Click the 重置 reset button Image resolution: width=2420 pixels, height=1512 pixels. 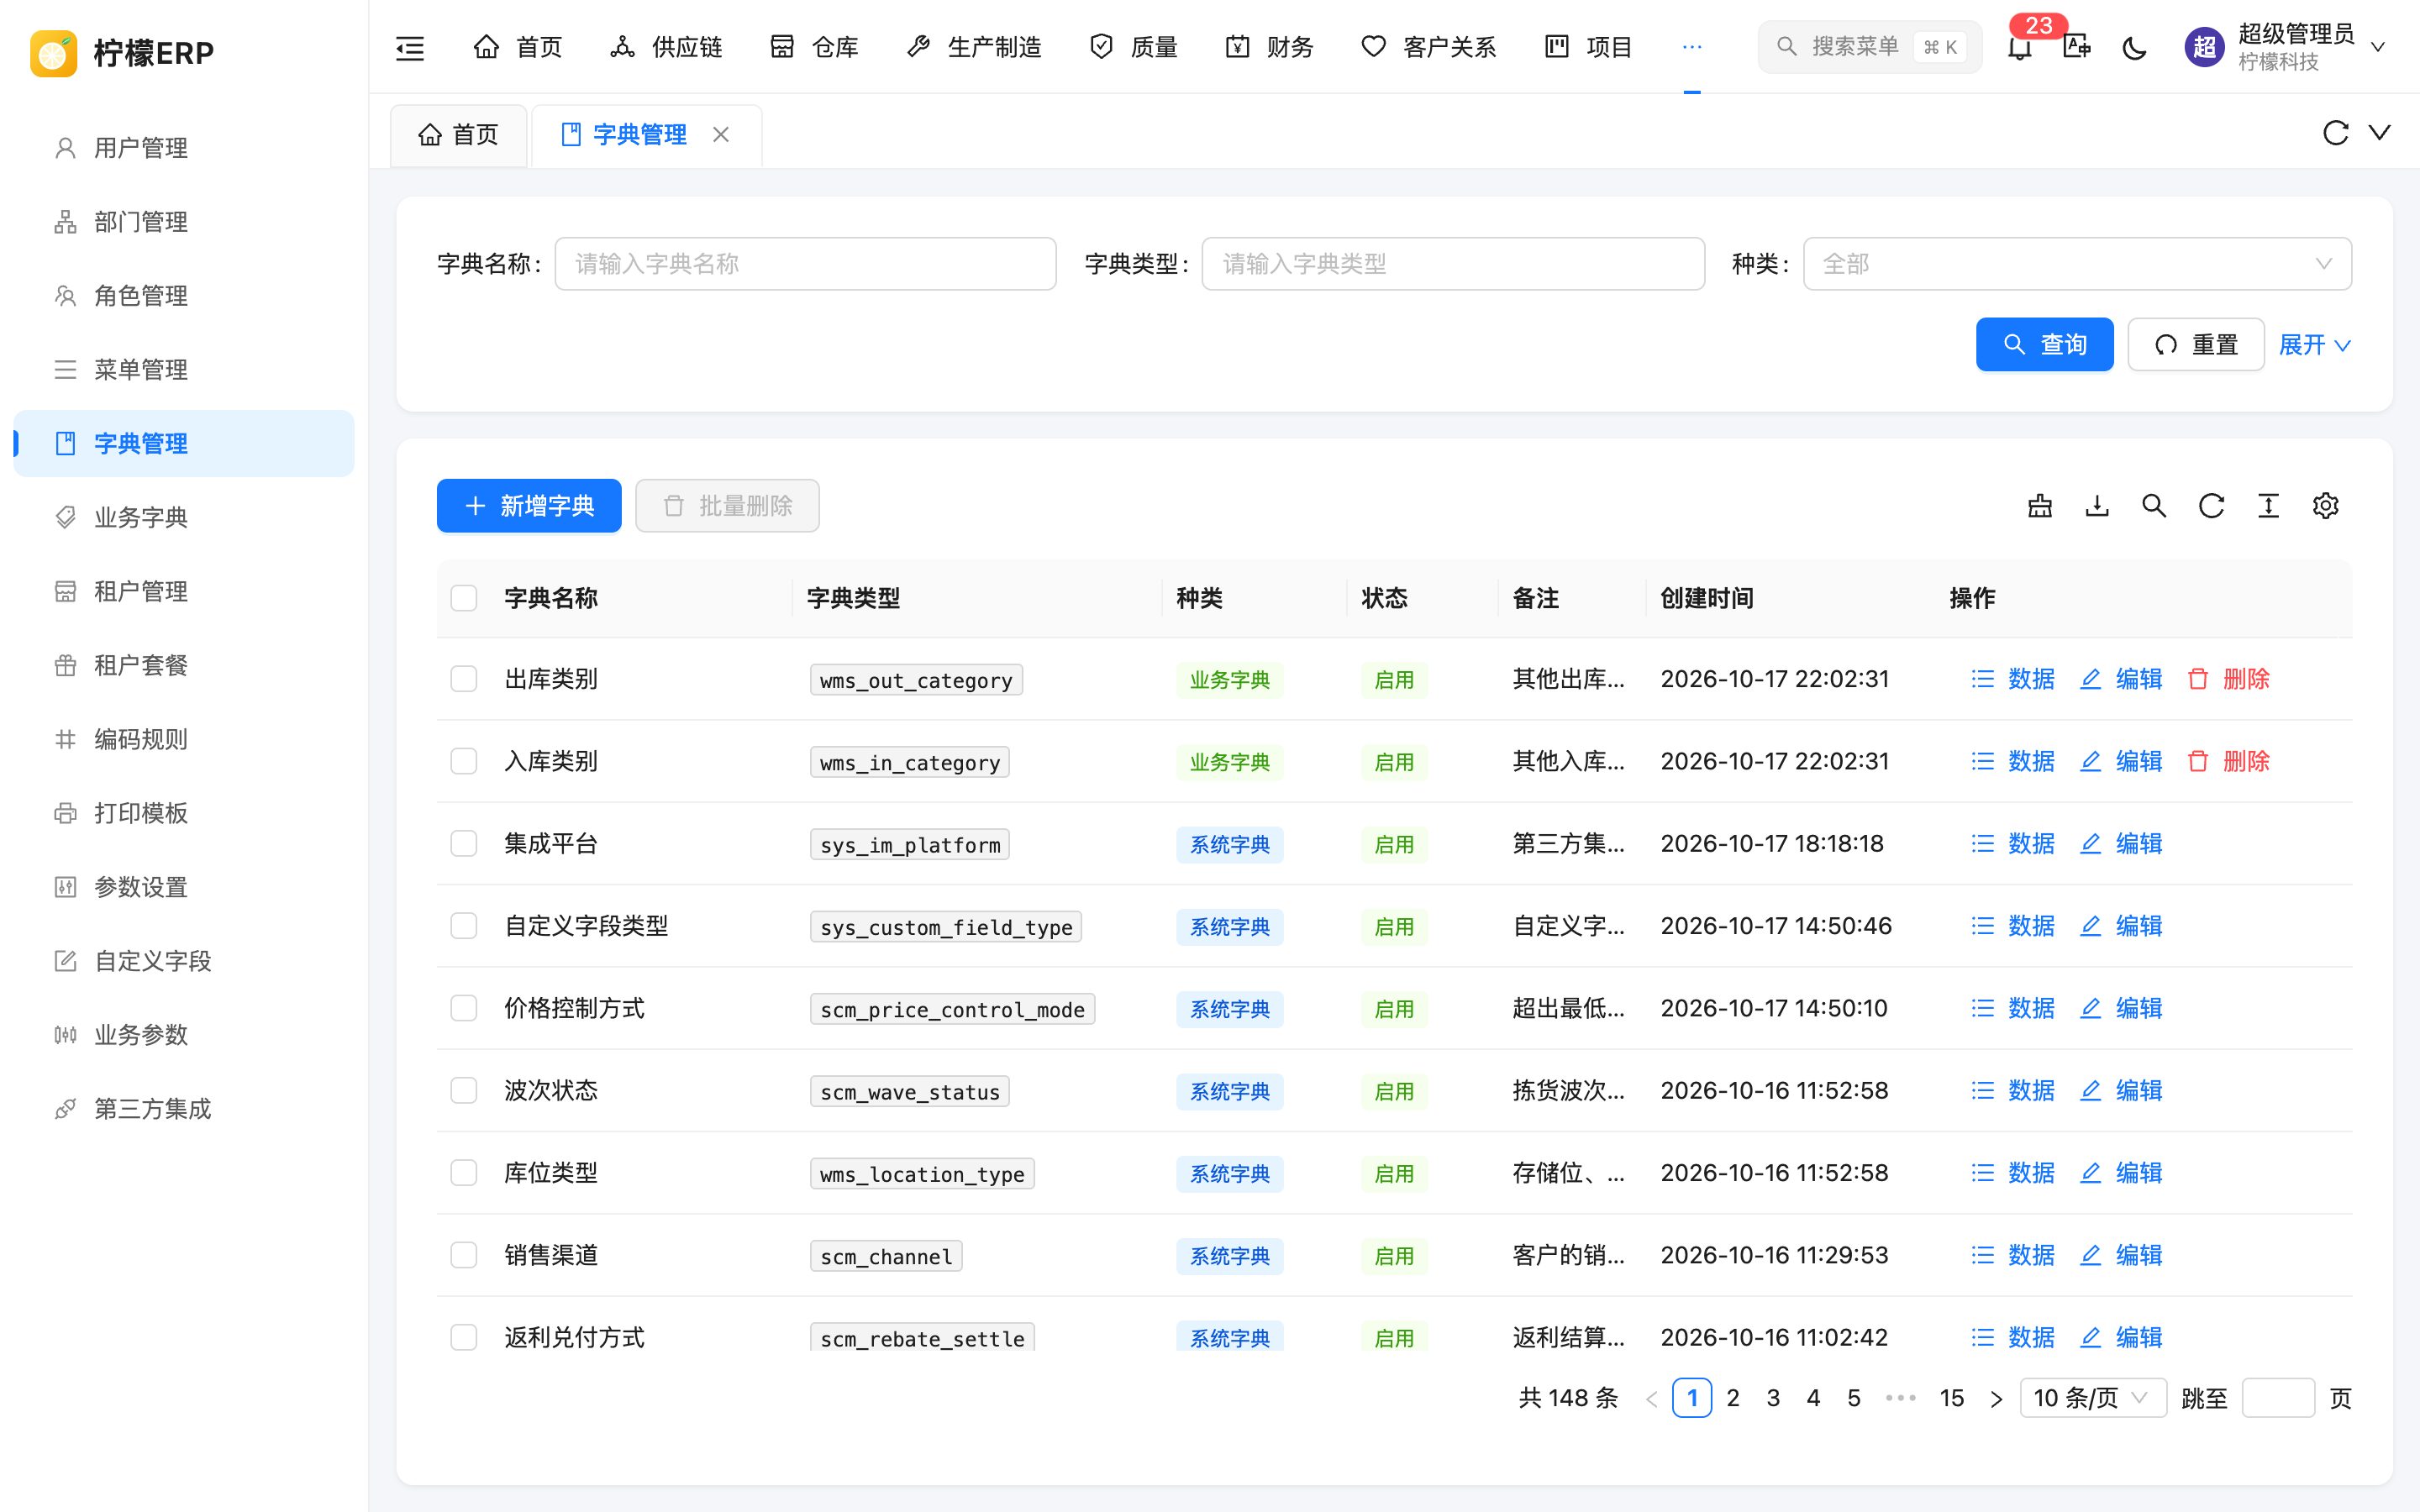(x=2196, y=345)
